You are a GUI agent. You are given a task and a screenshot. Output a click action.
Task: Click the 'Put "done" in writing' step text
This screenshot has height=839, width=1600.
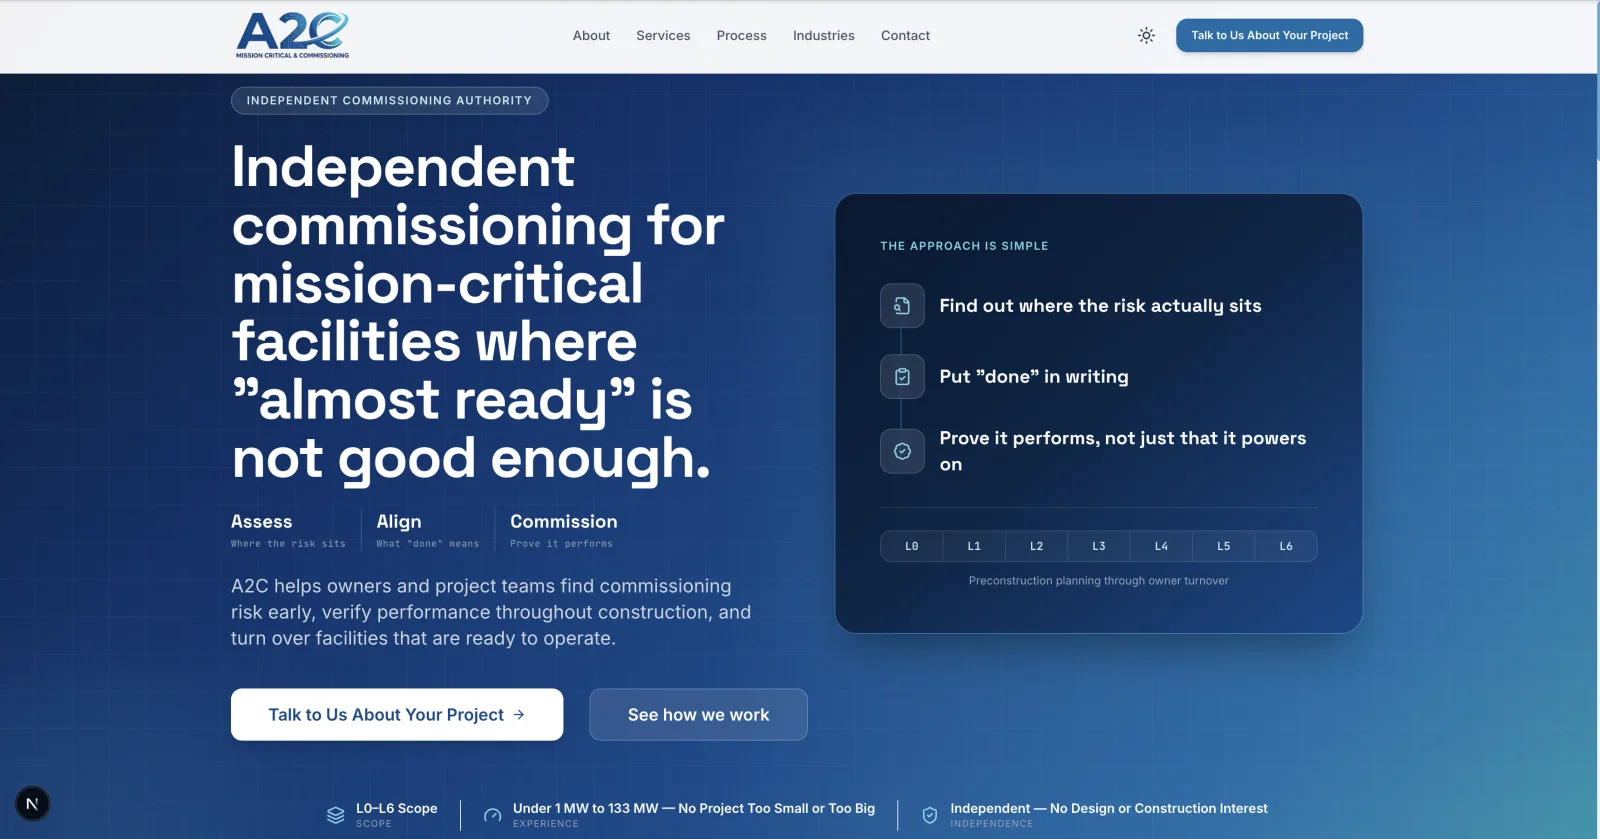click(1034, 377)
